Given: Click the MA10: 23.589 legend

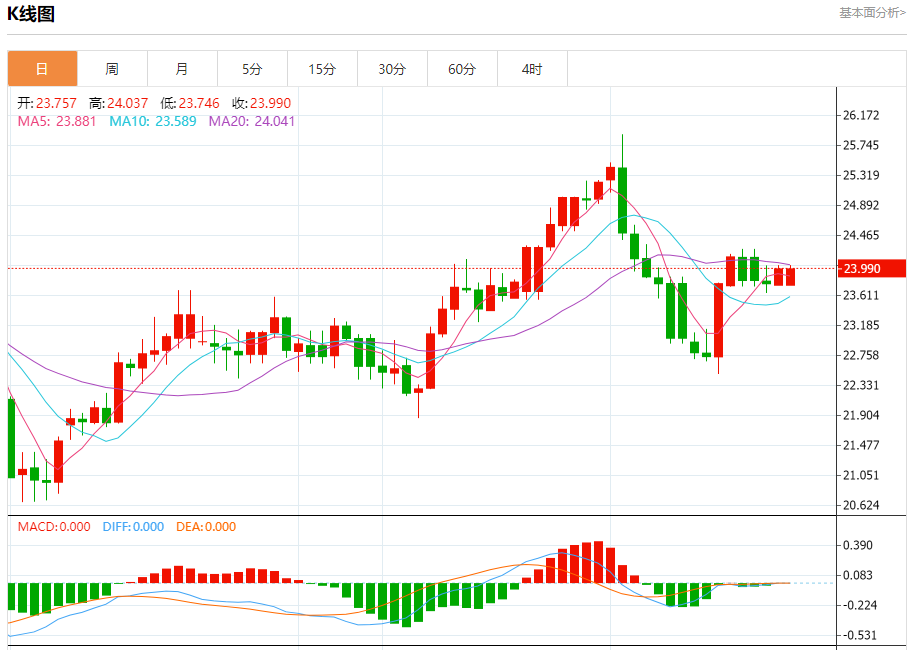Looking at the screenshot, I should click(153, 121).
